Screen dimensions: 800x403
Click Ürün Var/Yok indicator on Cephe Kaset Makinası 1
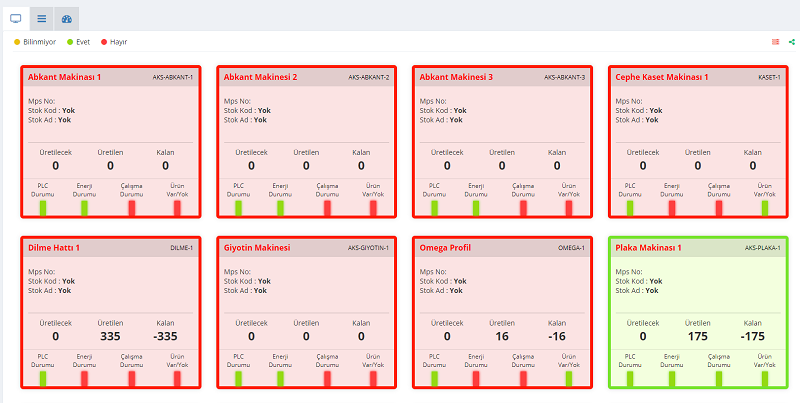coord(765,207)
